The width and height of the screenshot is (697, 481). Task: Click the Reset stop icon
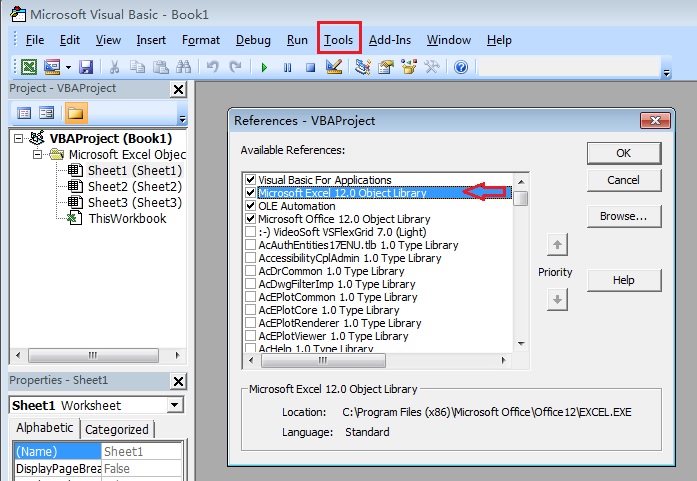tap(310, 68)
